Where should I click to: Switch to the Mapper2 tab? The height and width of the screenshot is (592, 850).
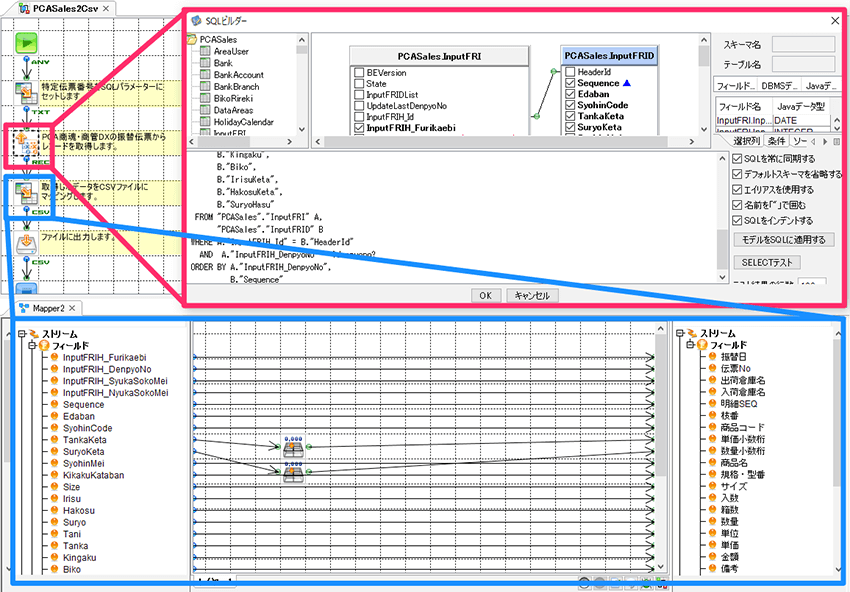48,308
